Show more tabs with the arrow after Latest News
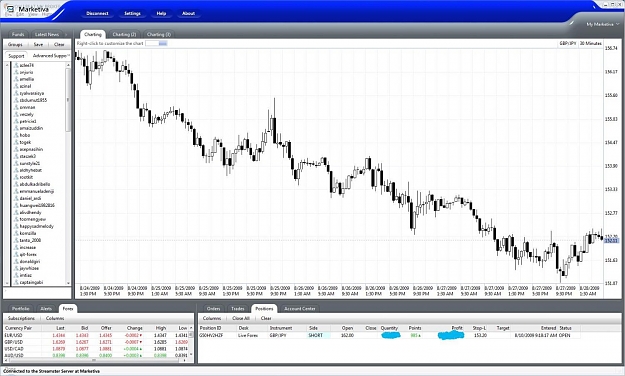 (67, 35)
